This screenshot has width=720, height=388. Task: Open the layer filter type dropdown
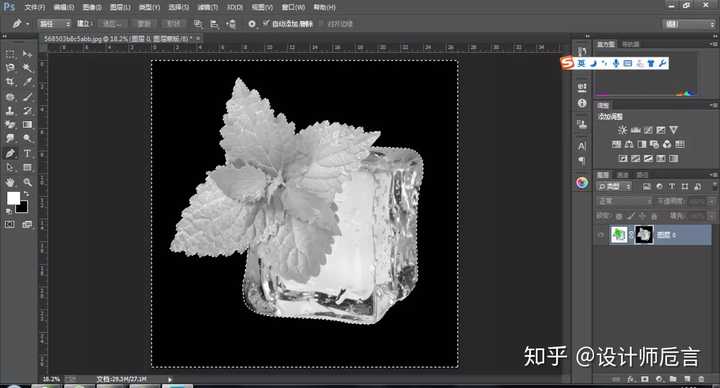[x=615, y=186]
